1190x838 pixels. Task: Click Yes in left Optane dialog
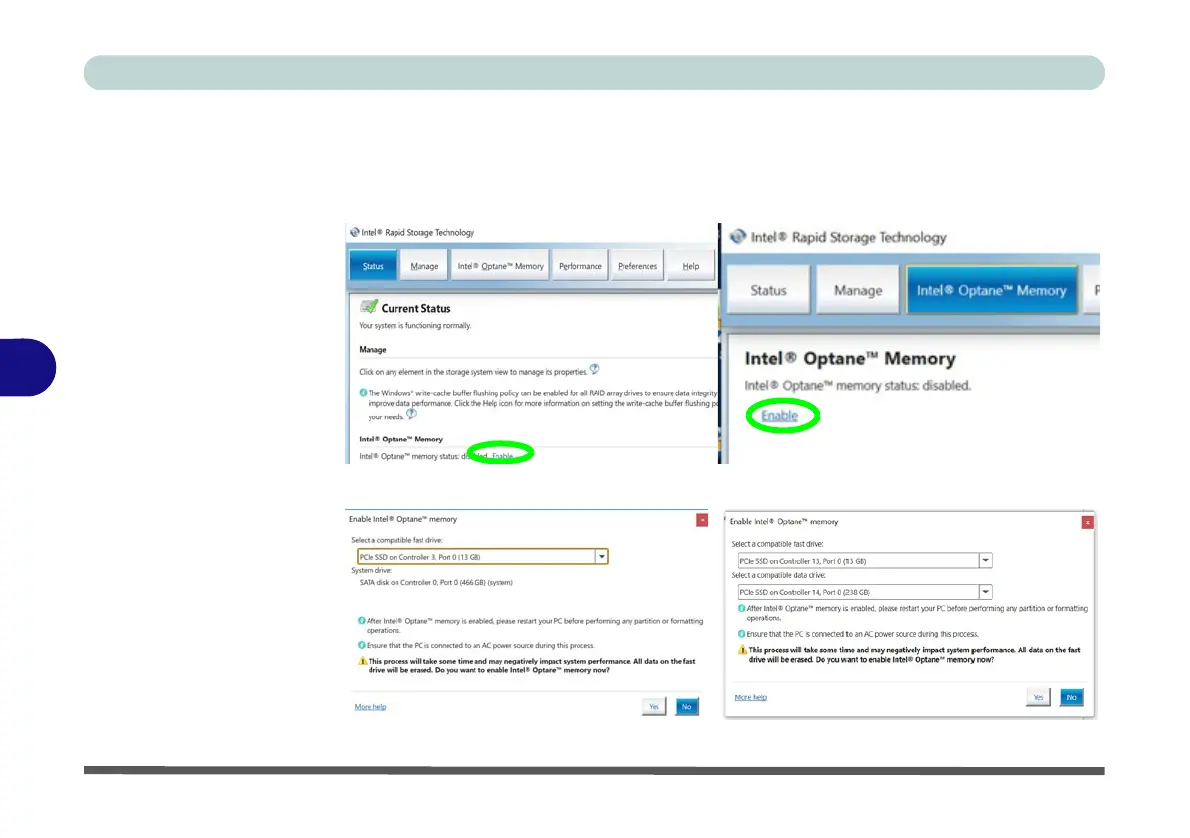coord(653,707)
